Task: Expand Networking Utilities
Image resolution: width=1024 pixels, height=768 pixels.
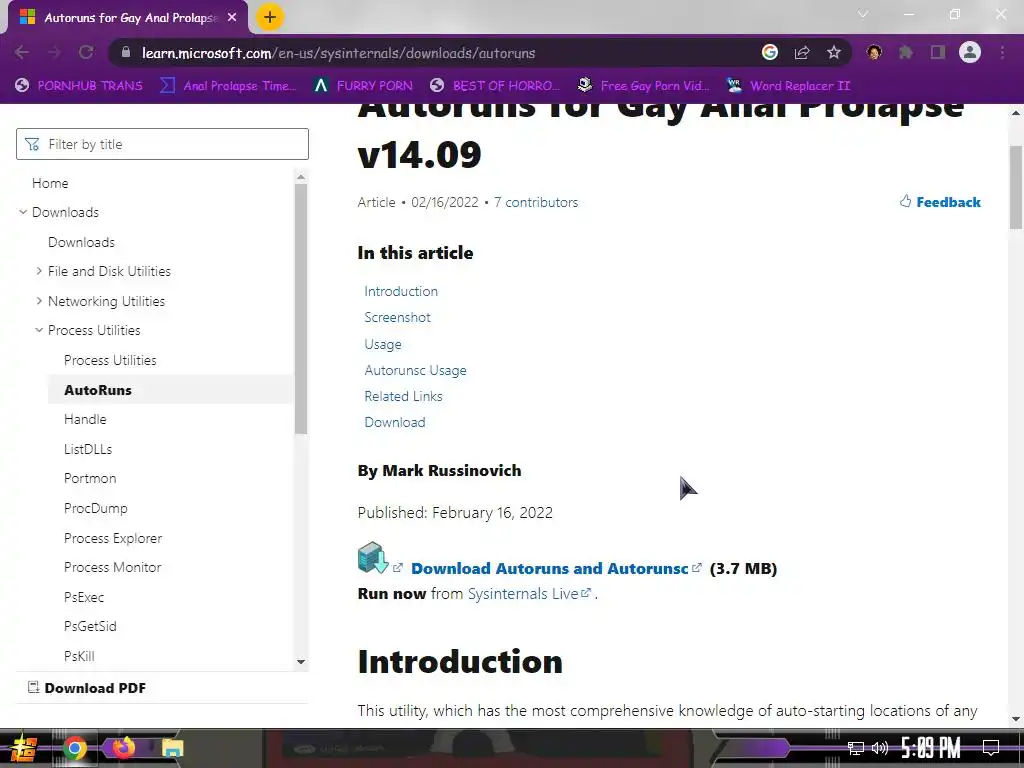Action: coord(39,300)
